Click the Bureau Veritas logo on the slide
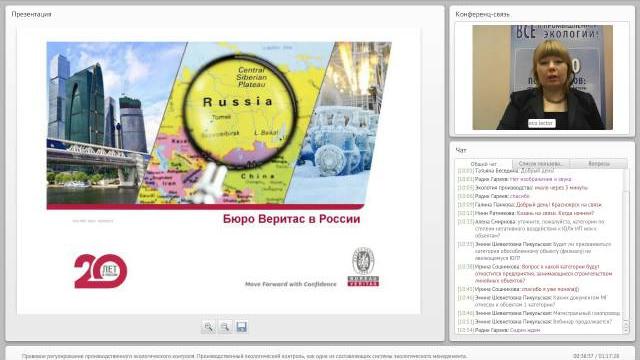The image size is (640, 360). coord(363,267)
